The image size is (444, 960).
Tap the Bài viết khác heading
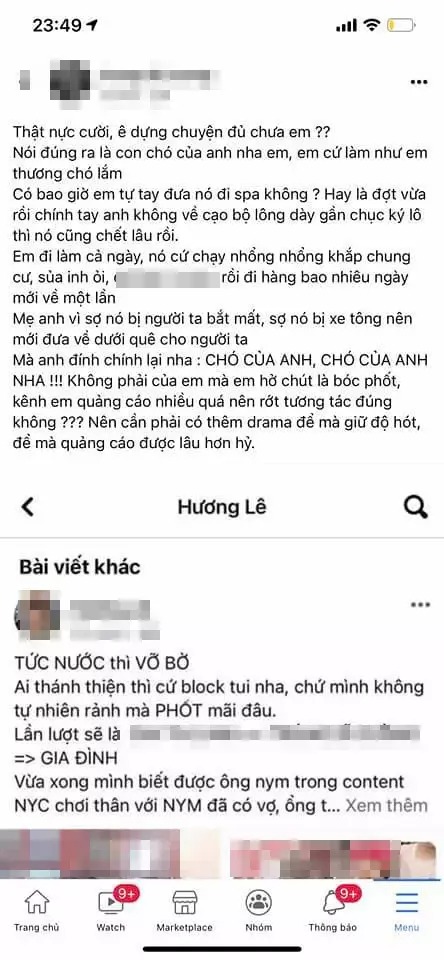pyautogui.click(x=80, y=566)
